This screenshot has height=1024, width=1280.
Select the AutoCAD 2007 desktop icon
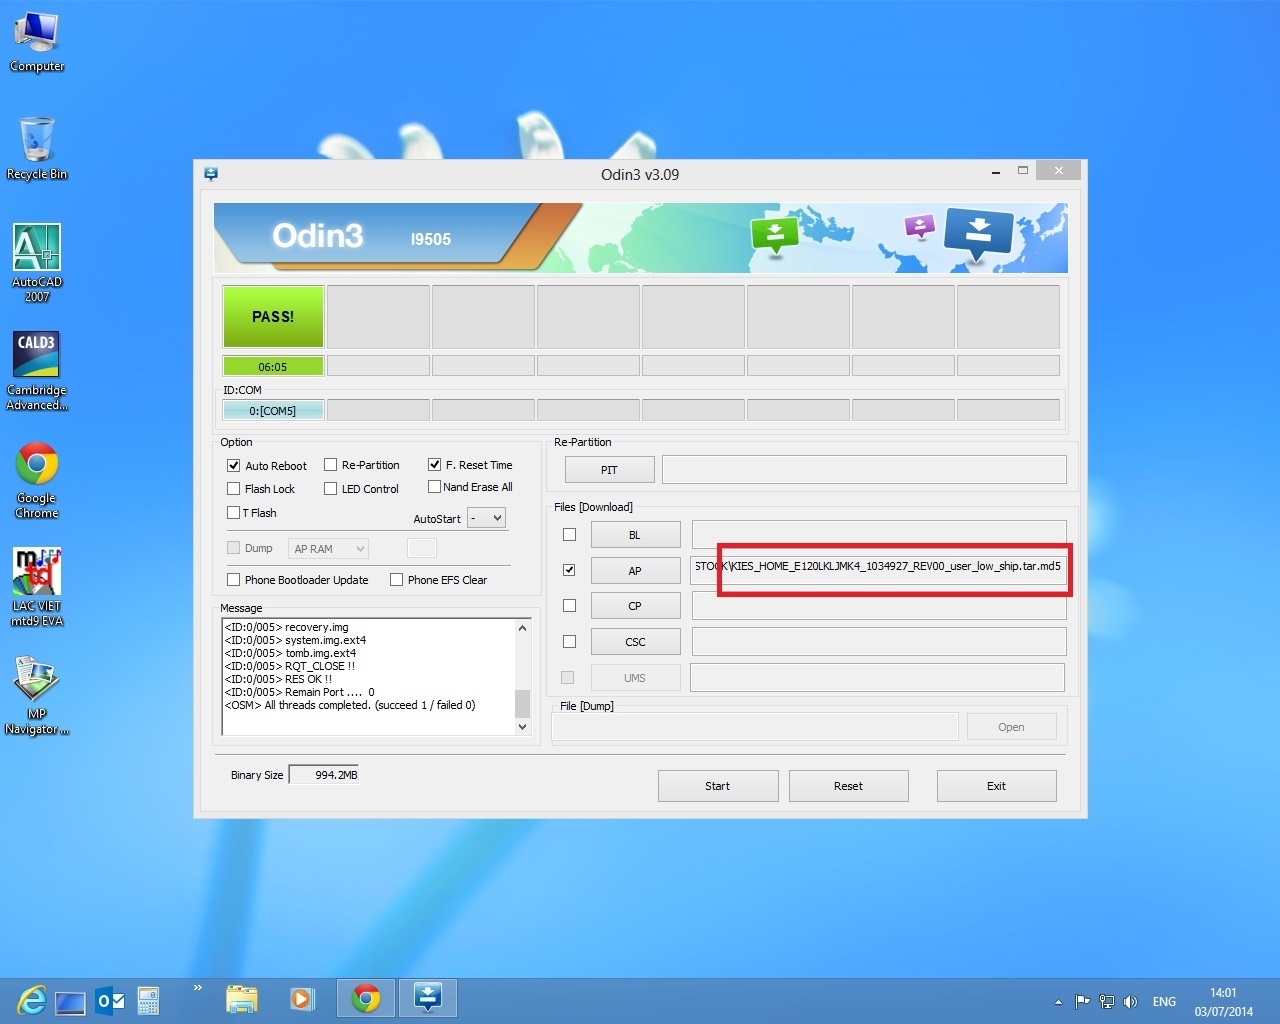pyautogui.click(x=37, y=262)
